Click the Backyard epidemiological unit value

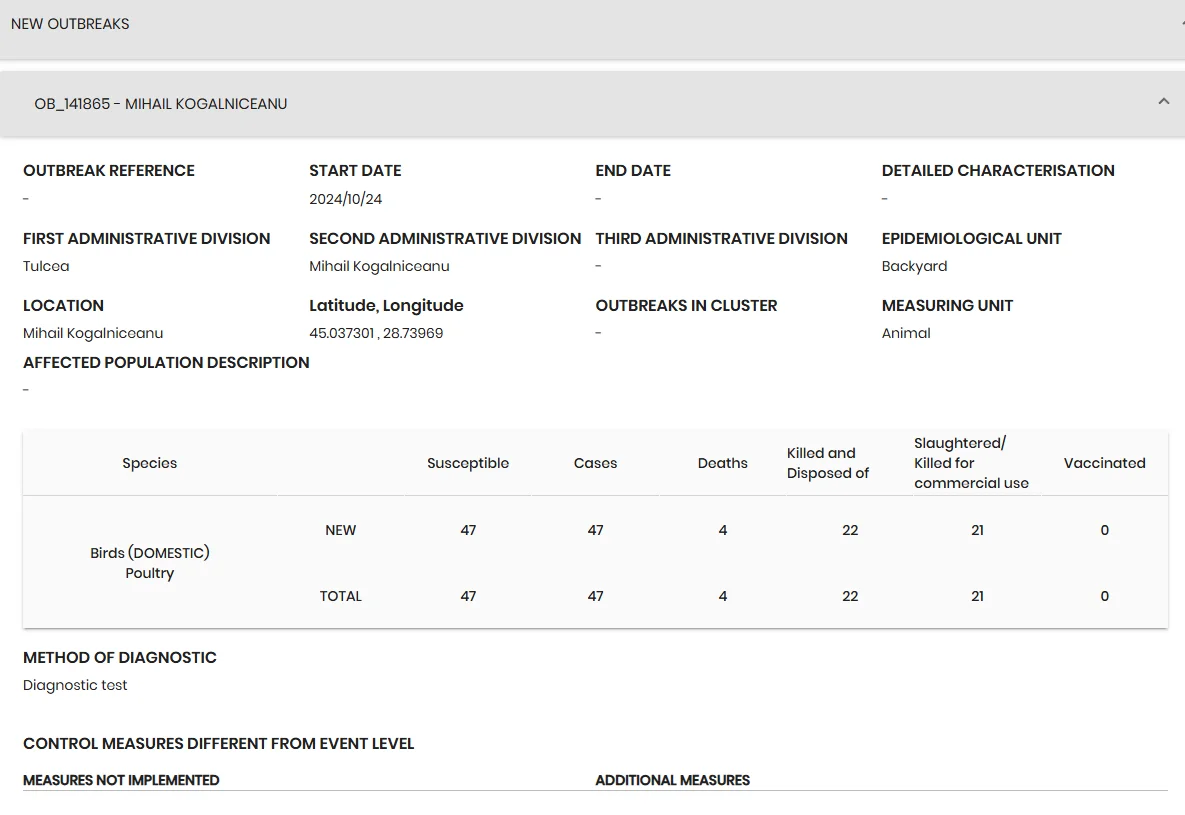point(914,266)
